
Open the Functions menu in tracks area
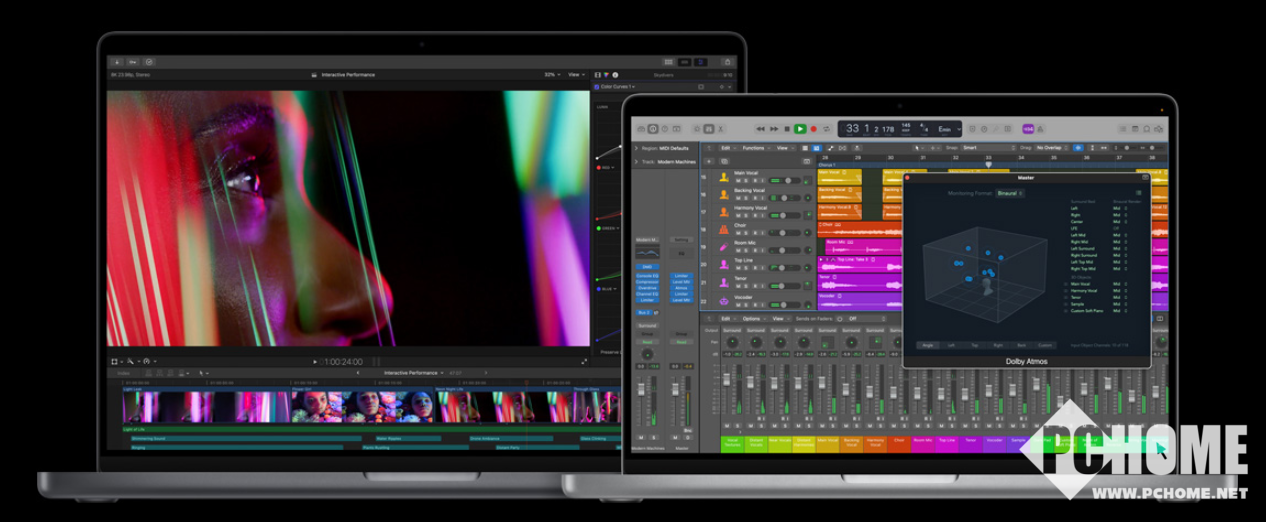tap(754, 148)
